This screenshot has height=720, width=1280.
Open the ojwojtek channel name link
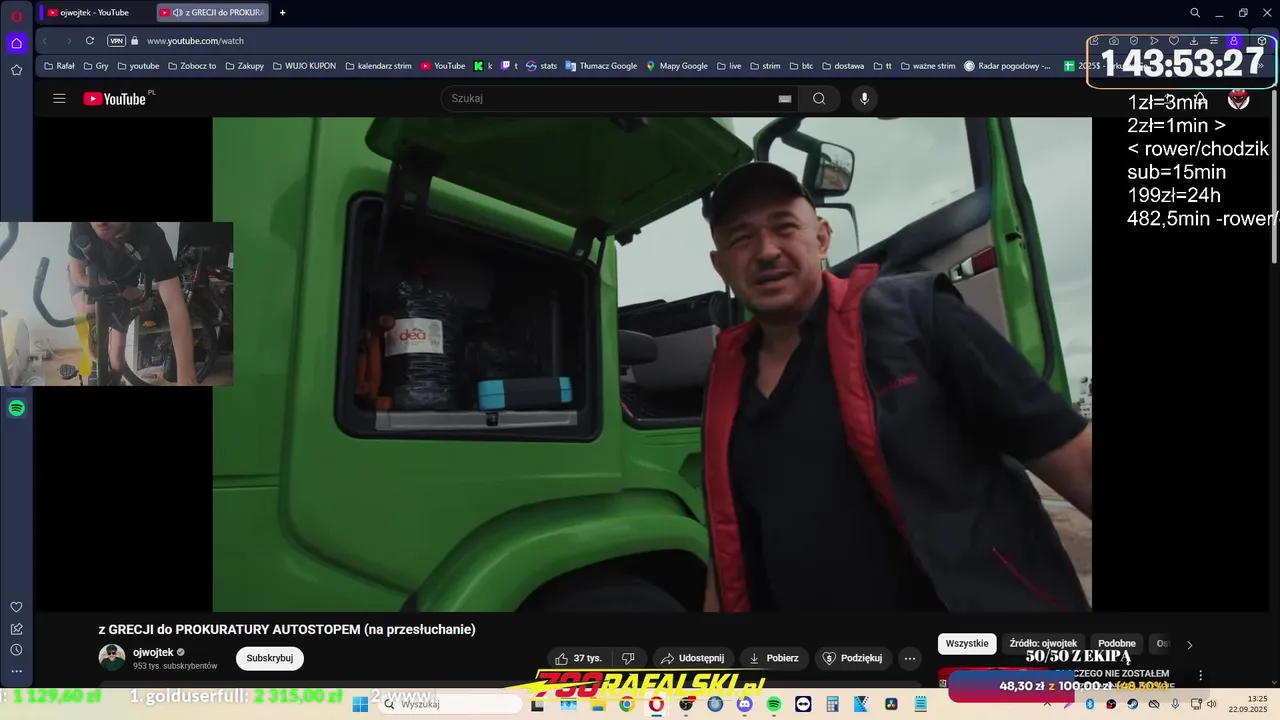coord(153,652)
